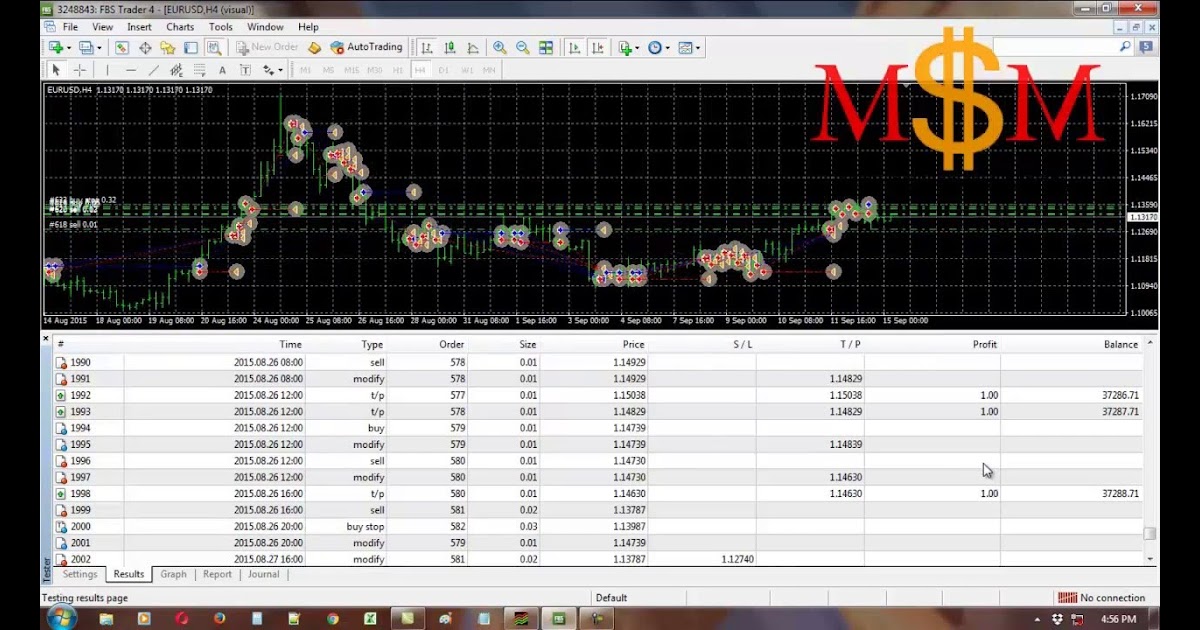Image resolution: width=1200 pixels, height=630 pixels.
Task: Switch to the Report tester tab
Action: (x=217, y=574)
